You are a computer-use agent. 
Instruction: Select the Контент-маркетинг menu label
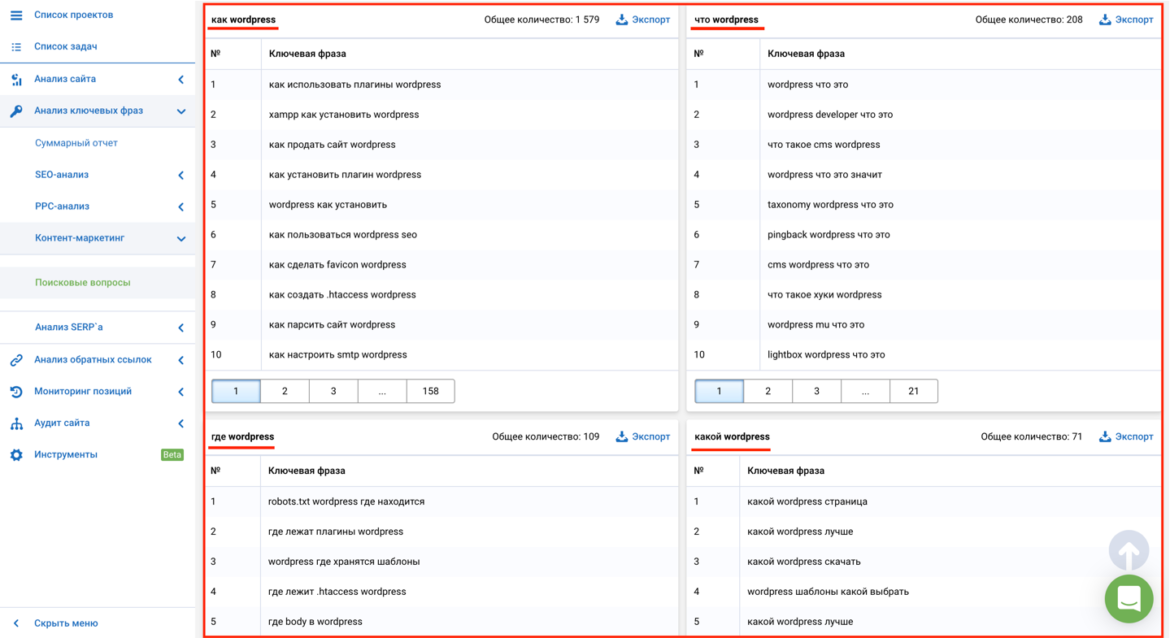[80, 238]
